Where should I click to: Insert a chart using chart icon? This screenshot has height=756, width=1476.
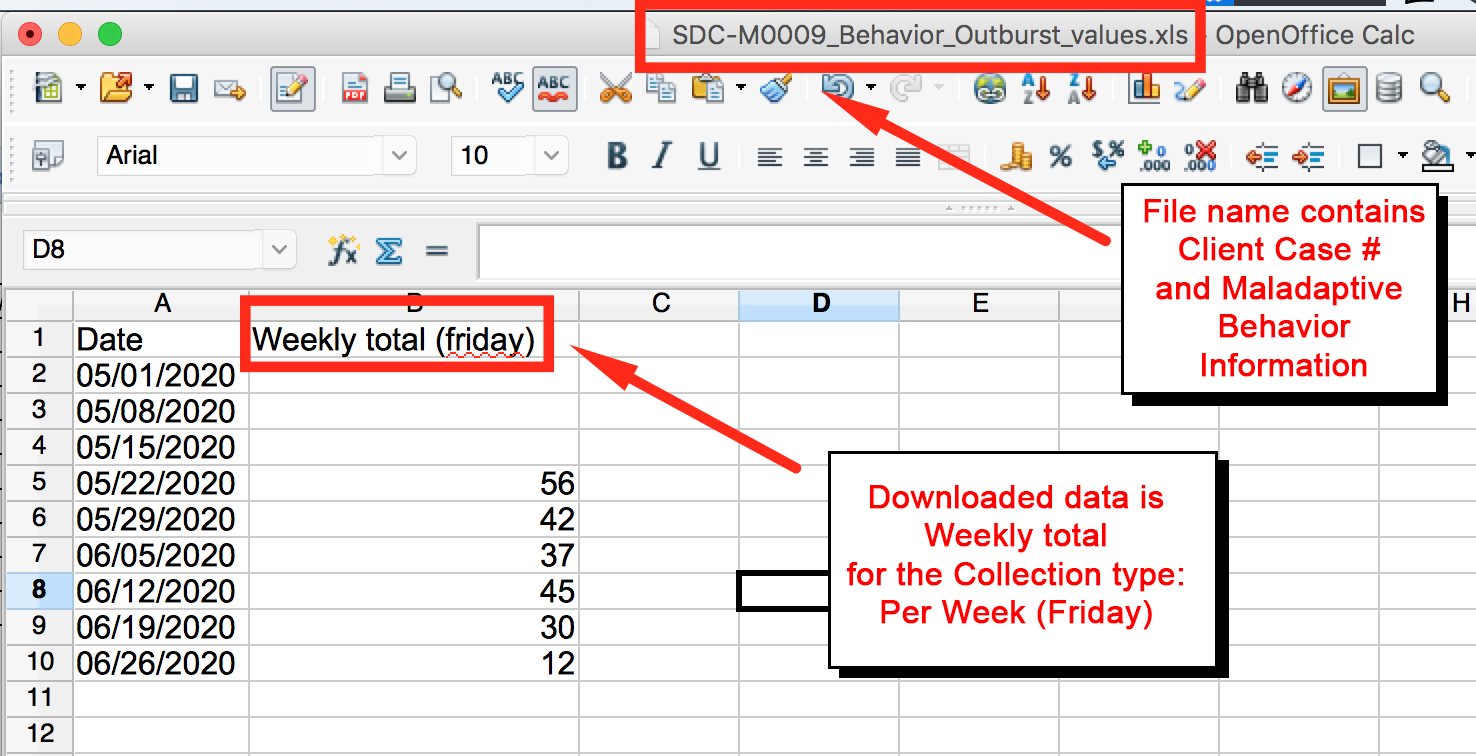tap(1143, 89)
